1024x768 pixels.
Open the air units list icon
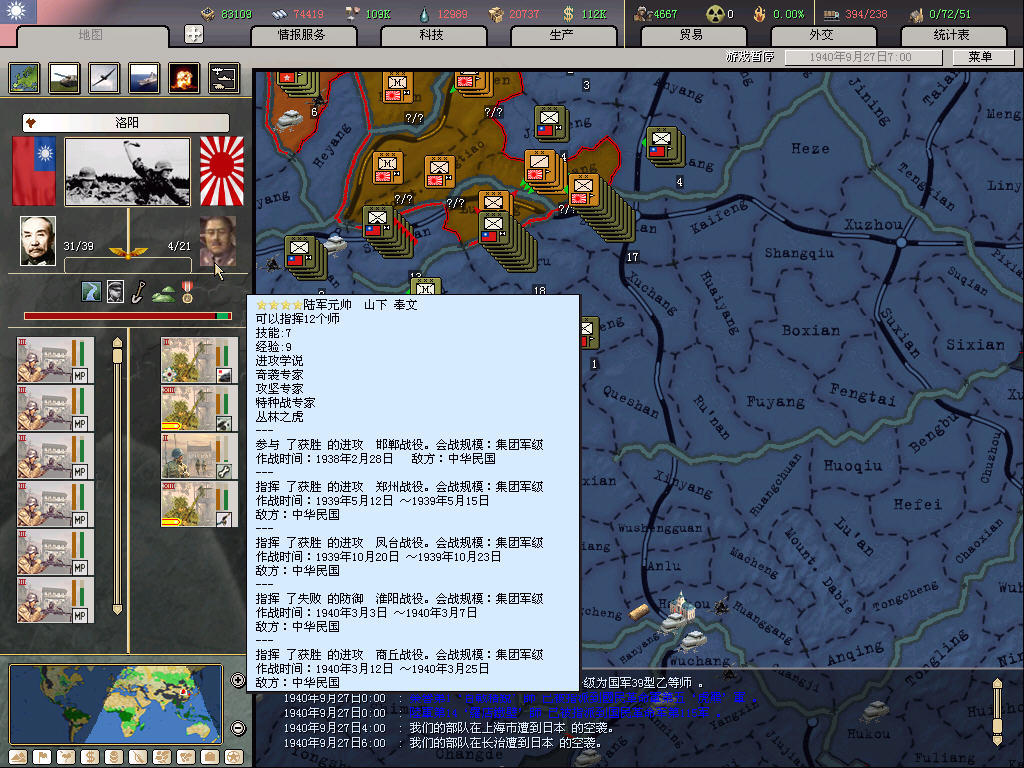104,78
